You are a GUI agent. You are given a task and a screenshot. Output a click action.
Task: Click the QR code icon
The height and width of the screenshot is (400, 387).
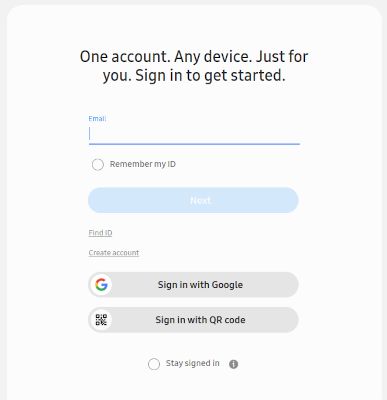(101, 320)
